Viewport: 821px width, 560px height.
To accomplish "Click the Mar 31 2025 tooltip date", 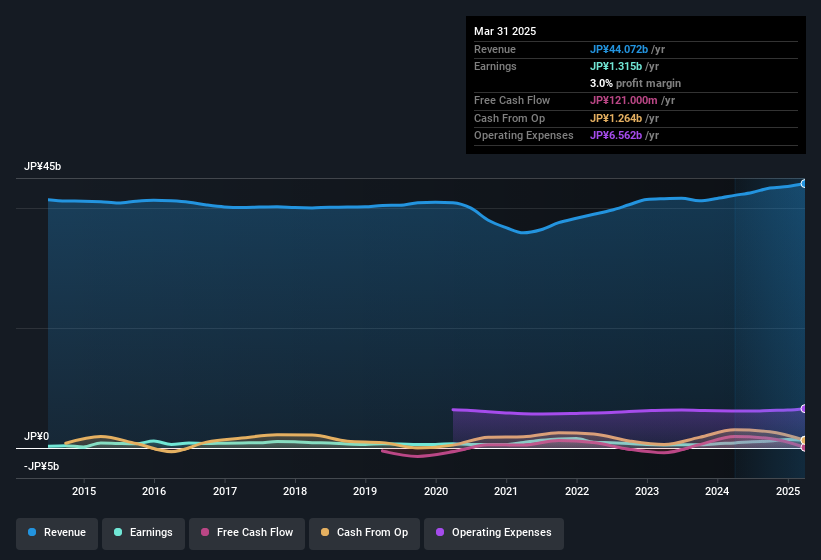I will coord(505,31).
